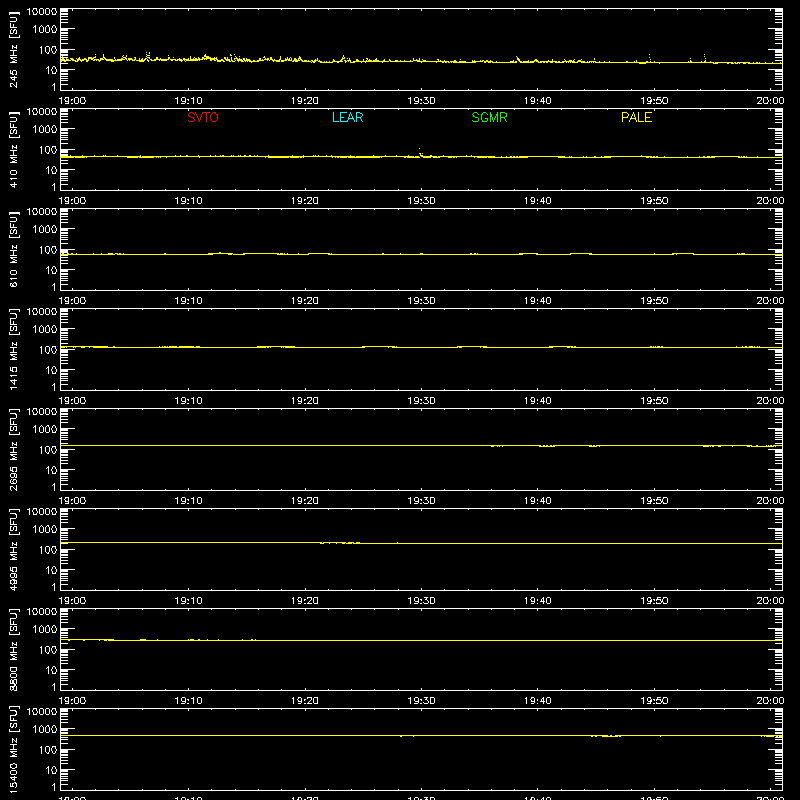Click the 19:30 burst spike on 410 MHz curve
The width and height of the screenshot is (800, 800).
pyautogui.click(x=420, y=152)
